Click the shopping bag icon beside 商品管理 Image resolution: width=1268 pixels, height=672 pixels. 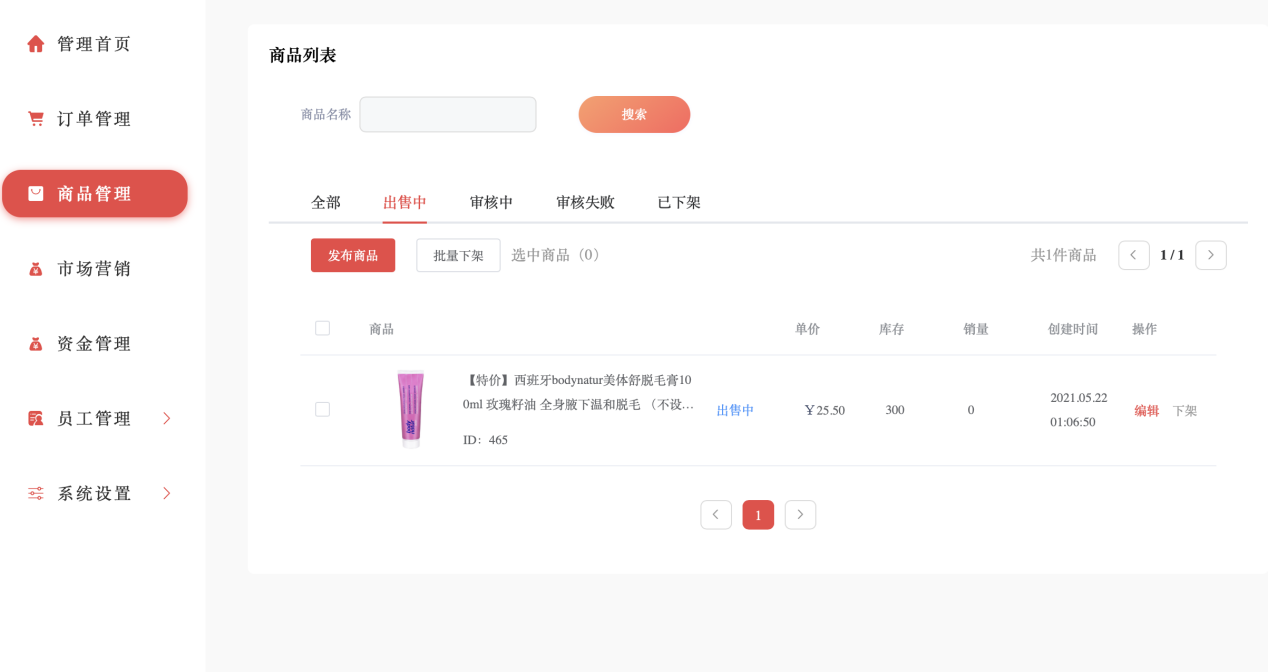click(36, 194)
